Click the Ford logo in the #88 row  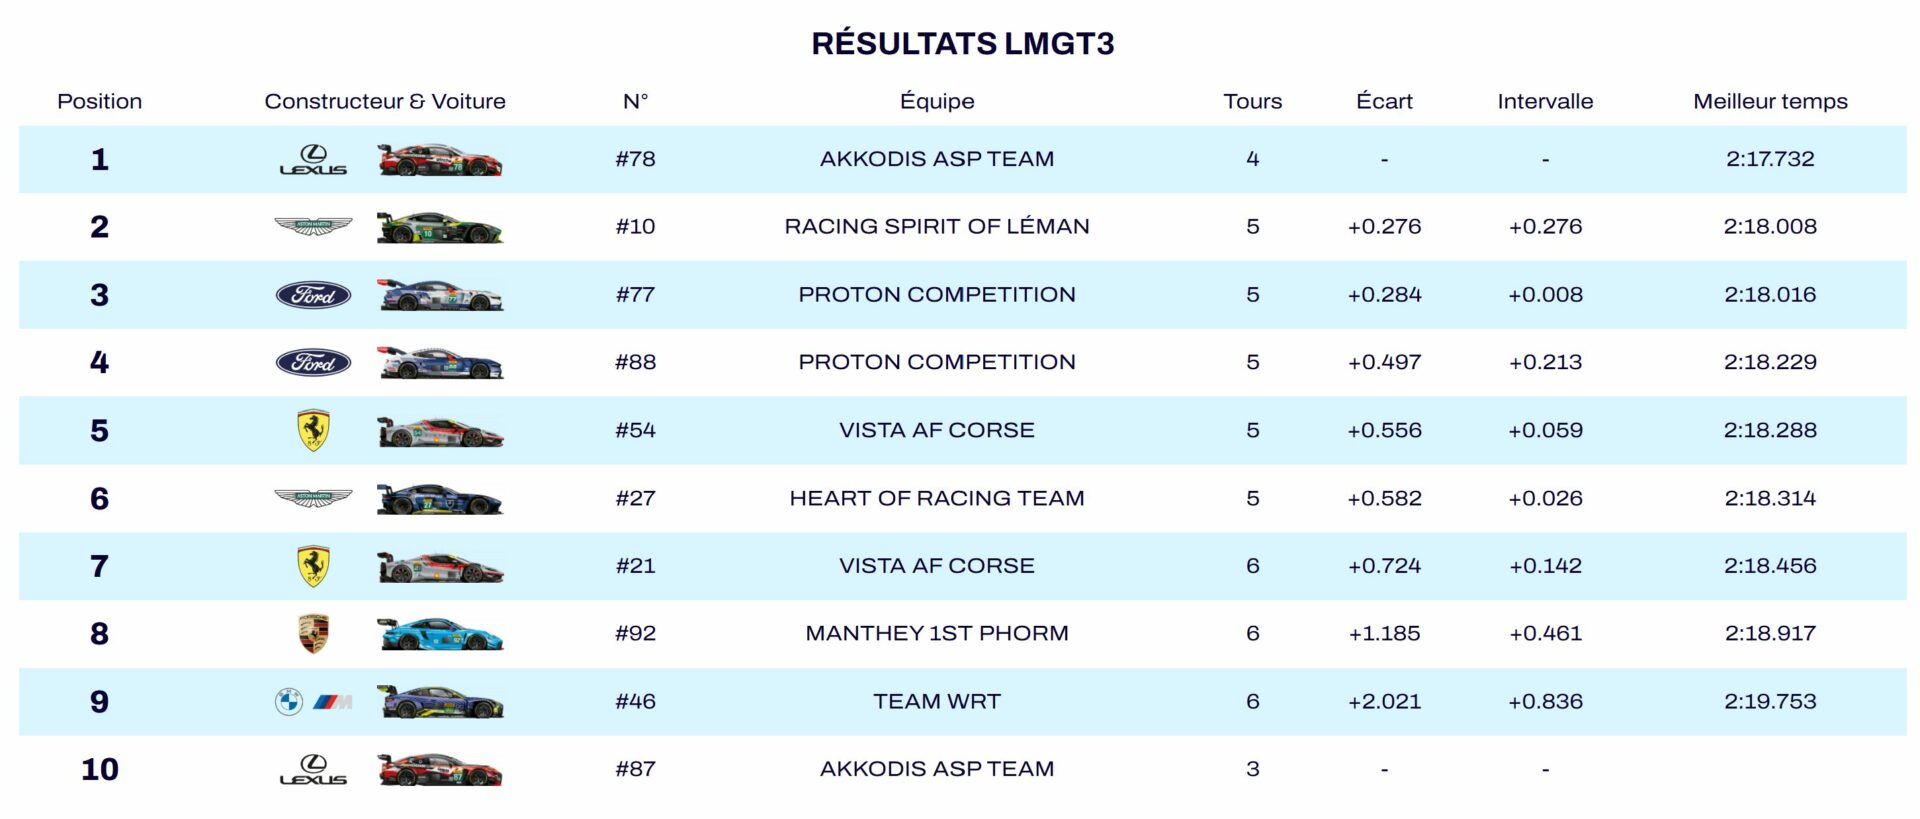[x=313, y=363]
